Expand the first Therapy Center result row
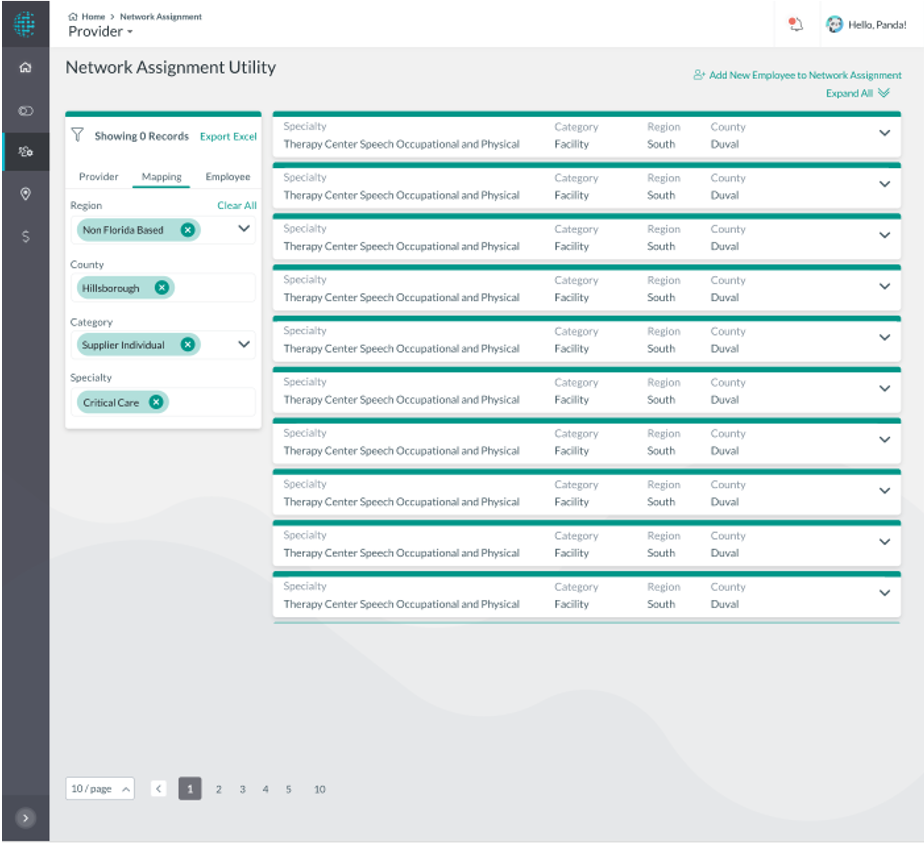924x843 pixels. (885, 133)
